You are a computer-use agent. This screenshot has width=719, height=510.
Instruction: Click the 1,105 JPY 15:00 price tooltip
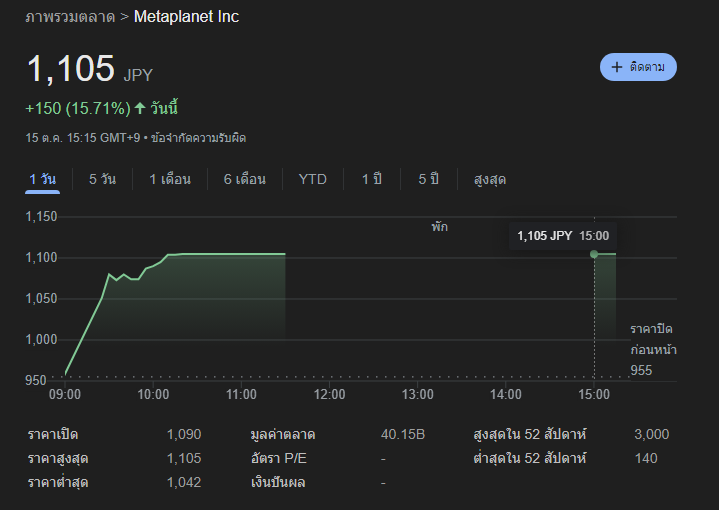[562, 236]
